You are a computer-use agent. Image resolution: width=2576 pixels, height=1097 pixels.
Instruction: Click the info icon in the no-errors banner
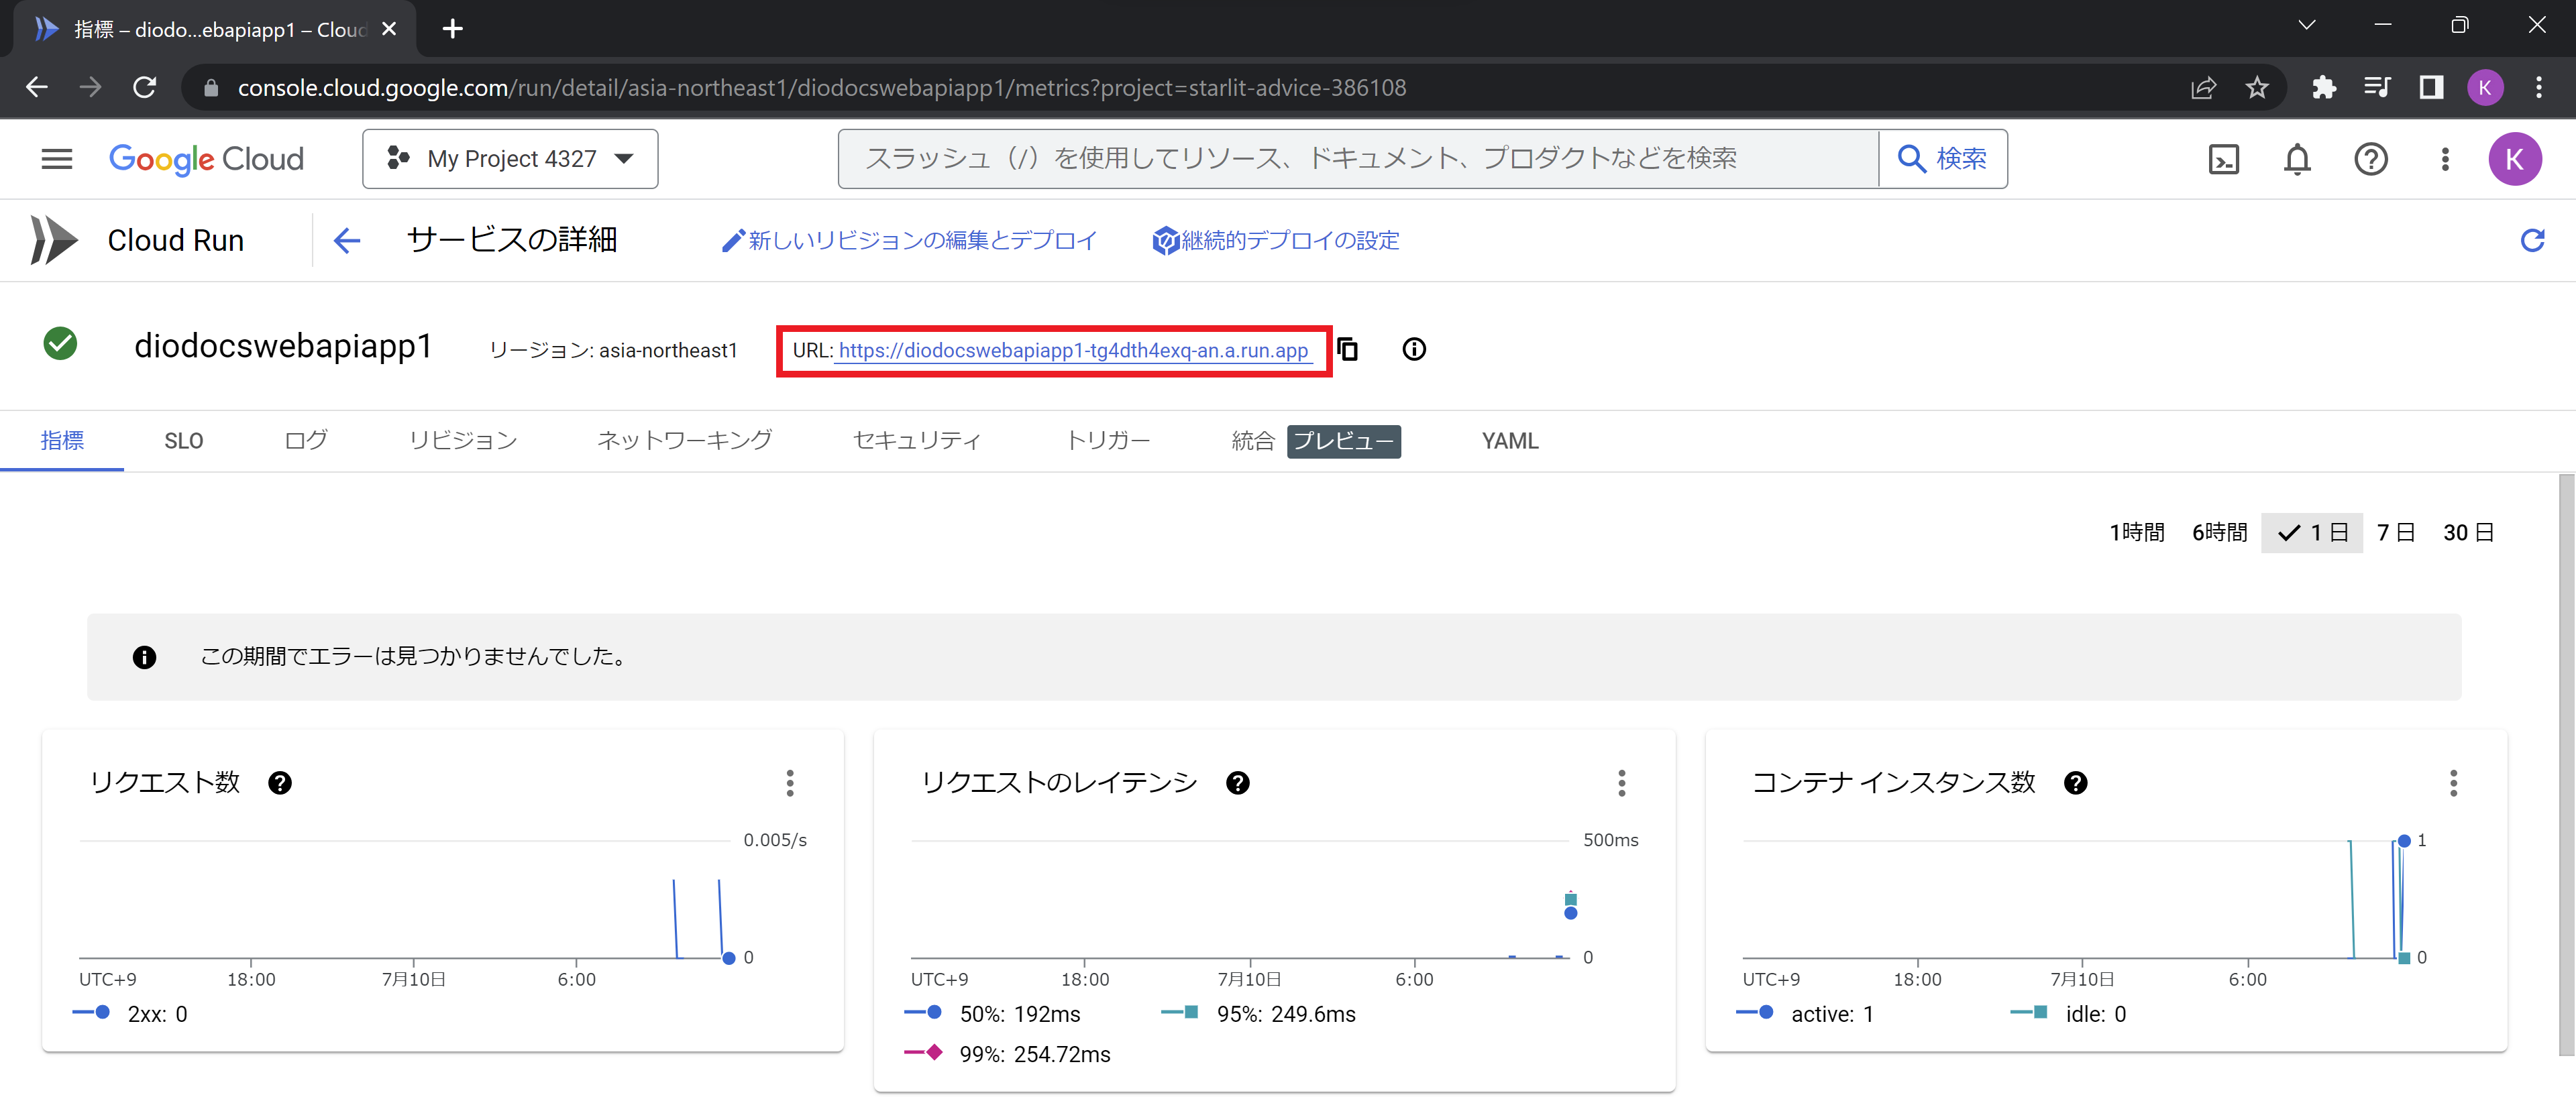click(144, 657)
